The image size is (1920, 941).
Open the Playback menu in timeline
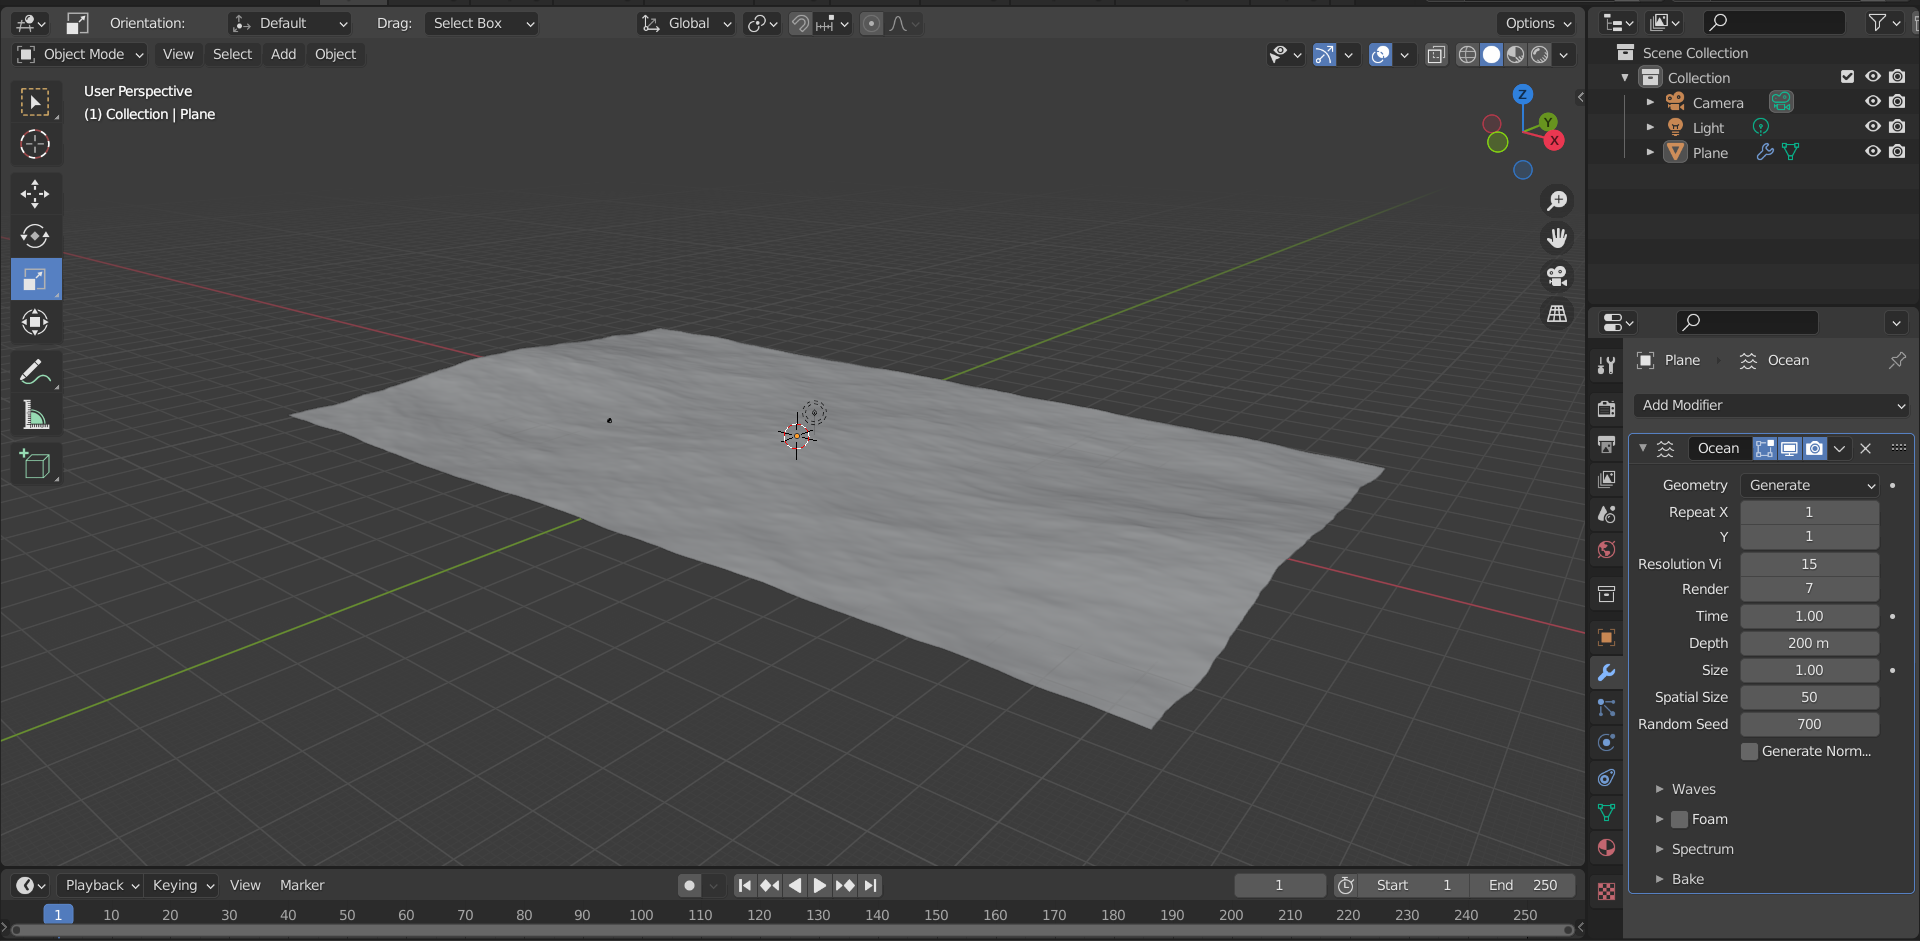[x=101, y=885]
